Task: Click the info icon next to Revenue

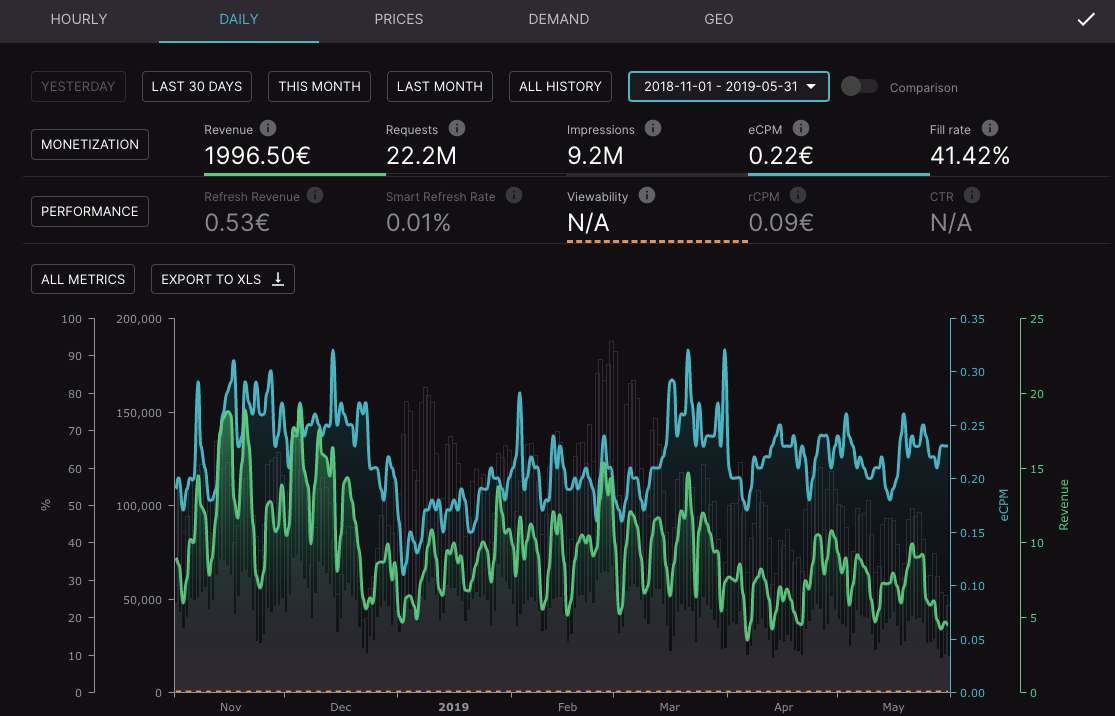Action: tap(268, 129)
